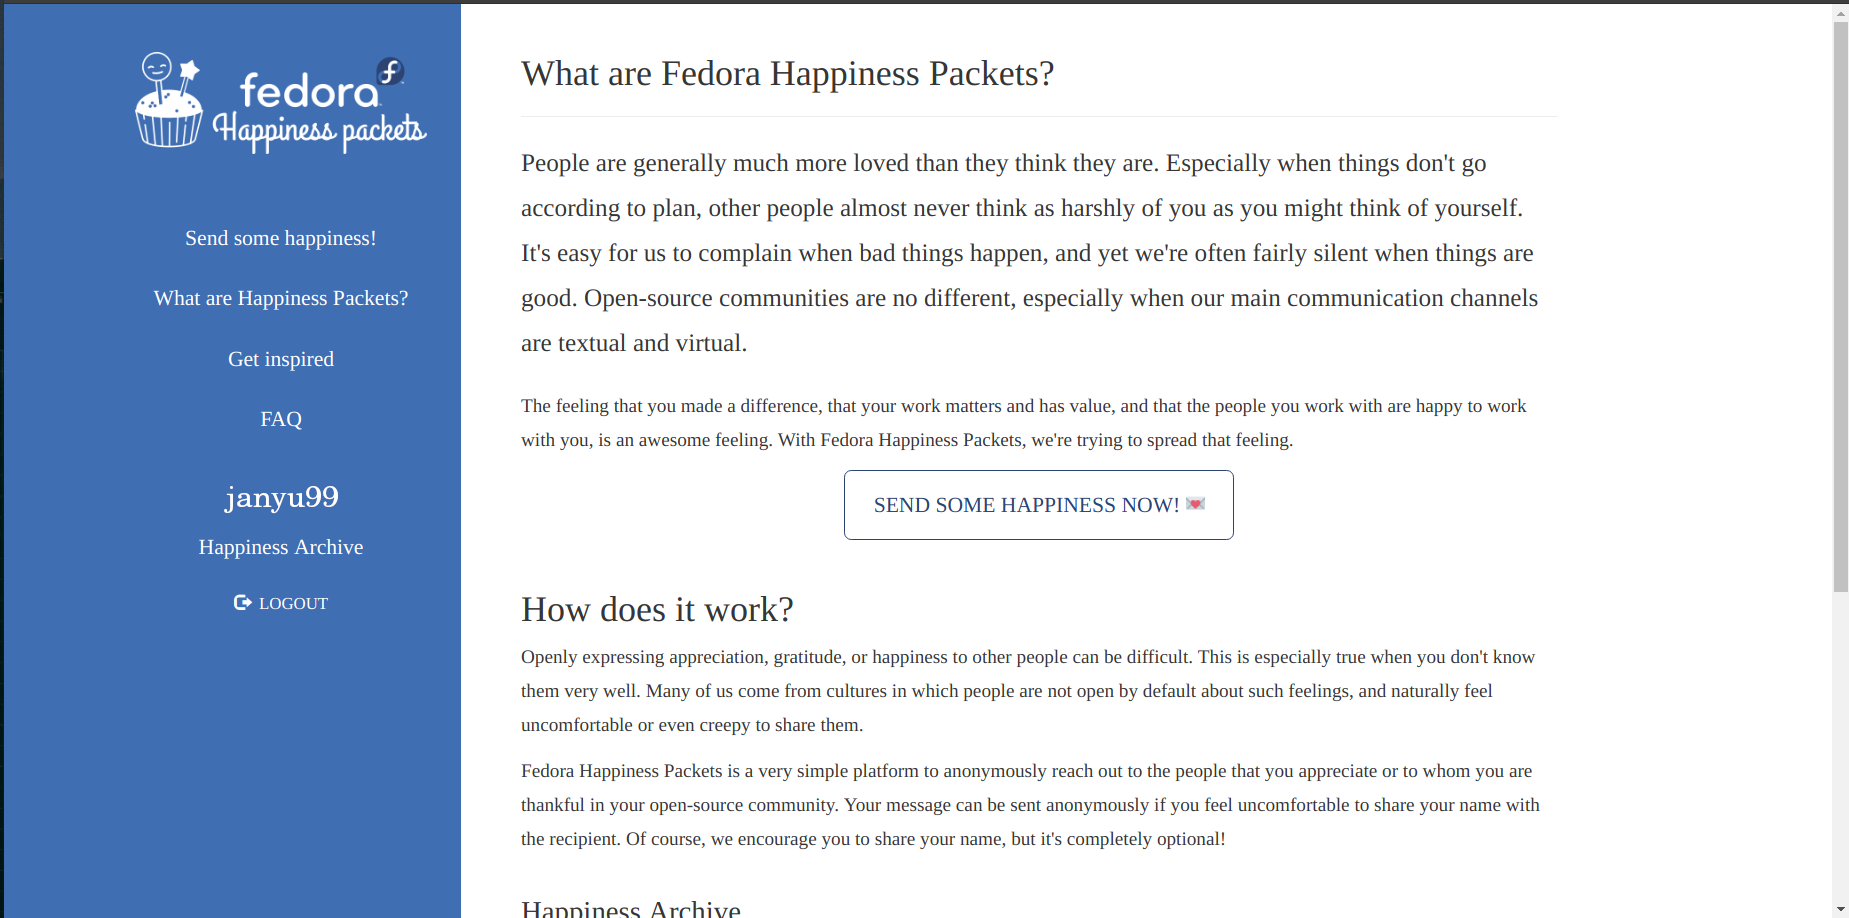Click the 'How does it work?' heading
Viewport: 1849px width, 918px height.
657,609
